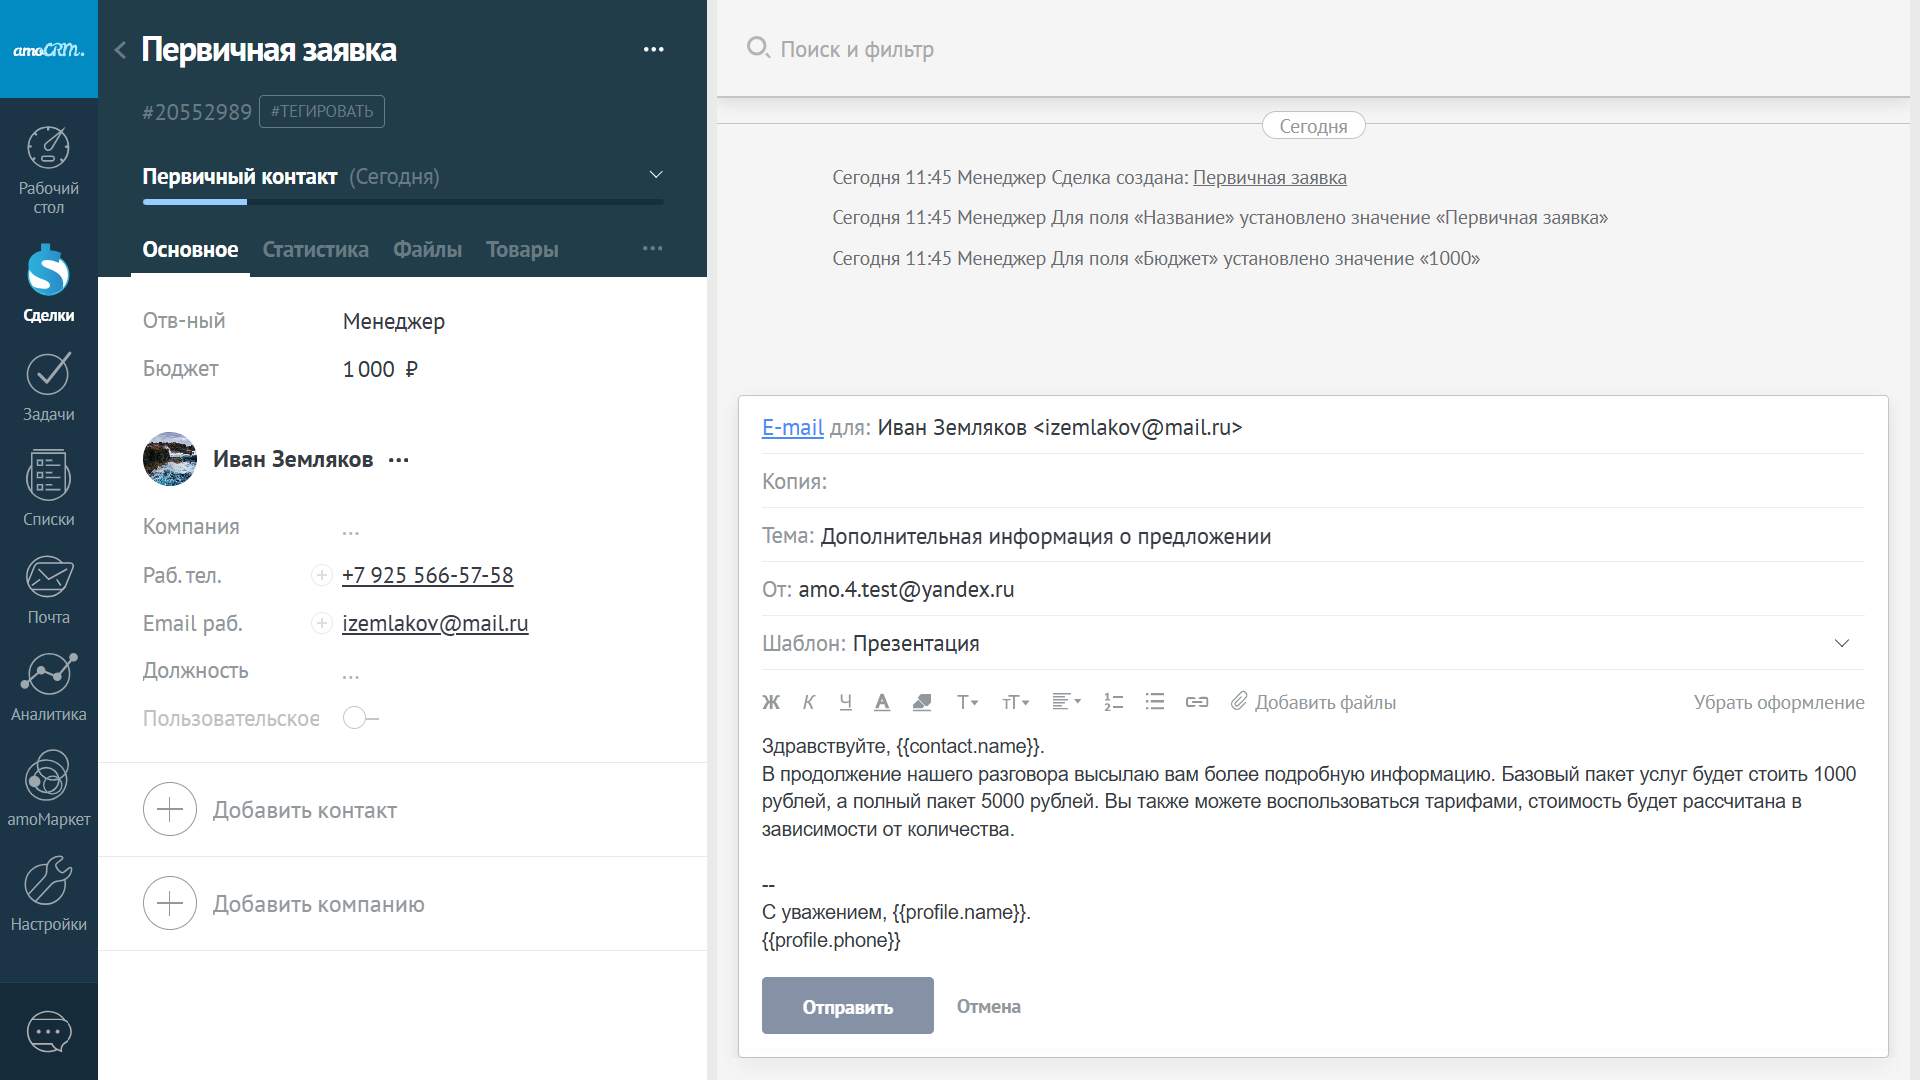This screenshot has width=1920, height=1080.
Task: Add another work phone plus button
Action: (321, 575)
